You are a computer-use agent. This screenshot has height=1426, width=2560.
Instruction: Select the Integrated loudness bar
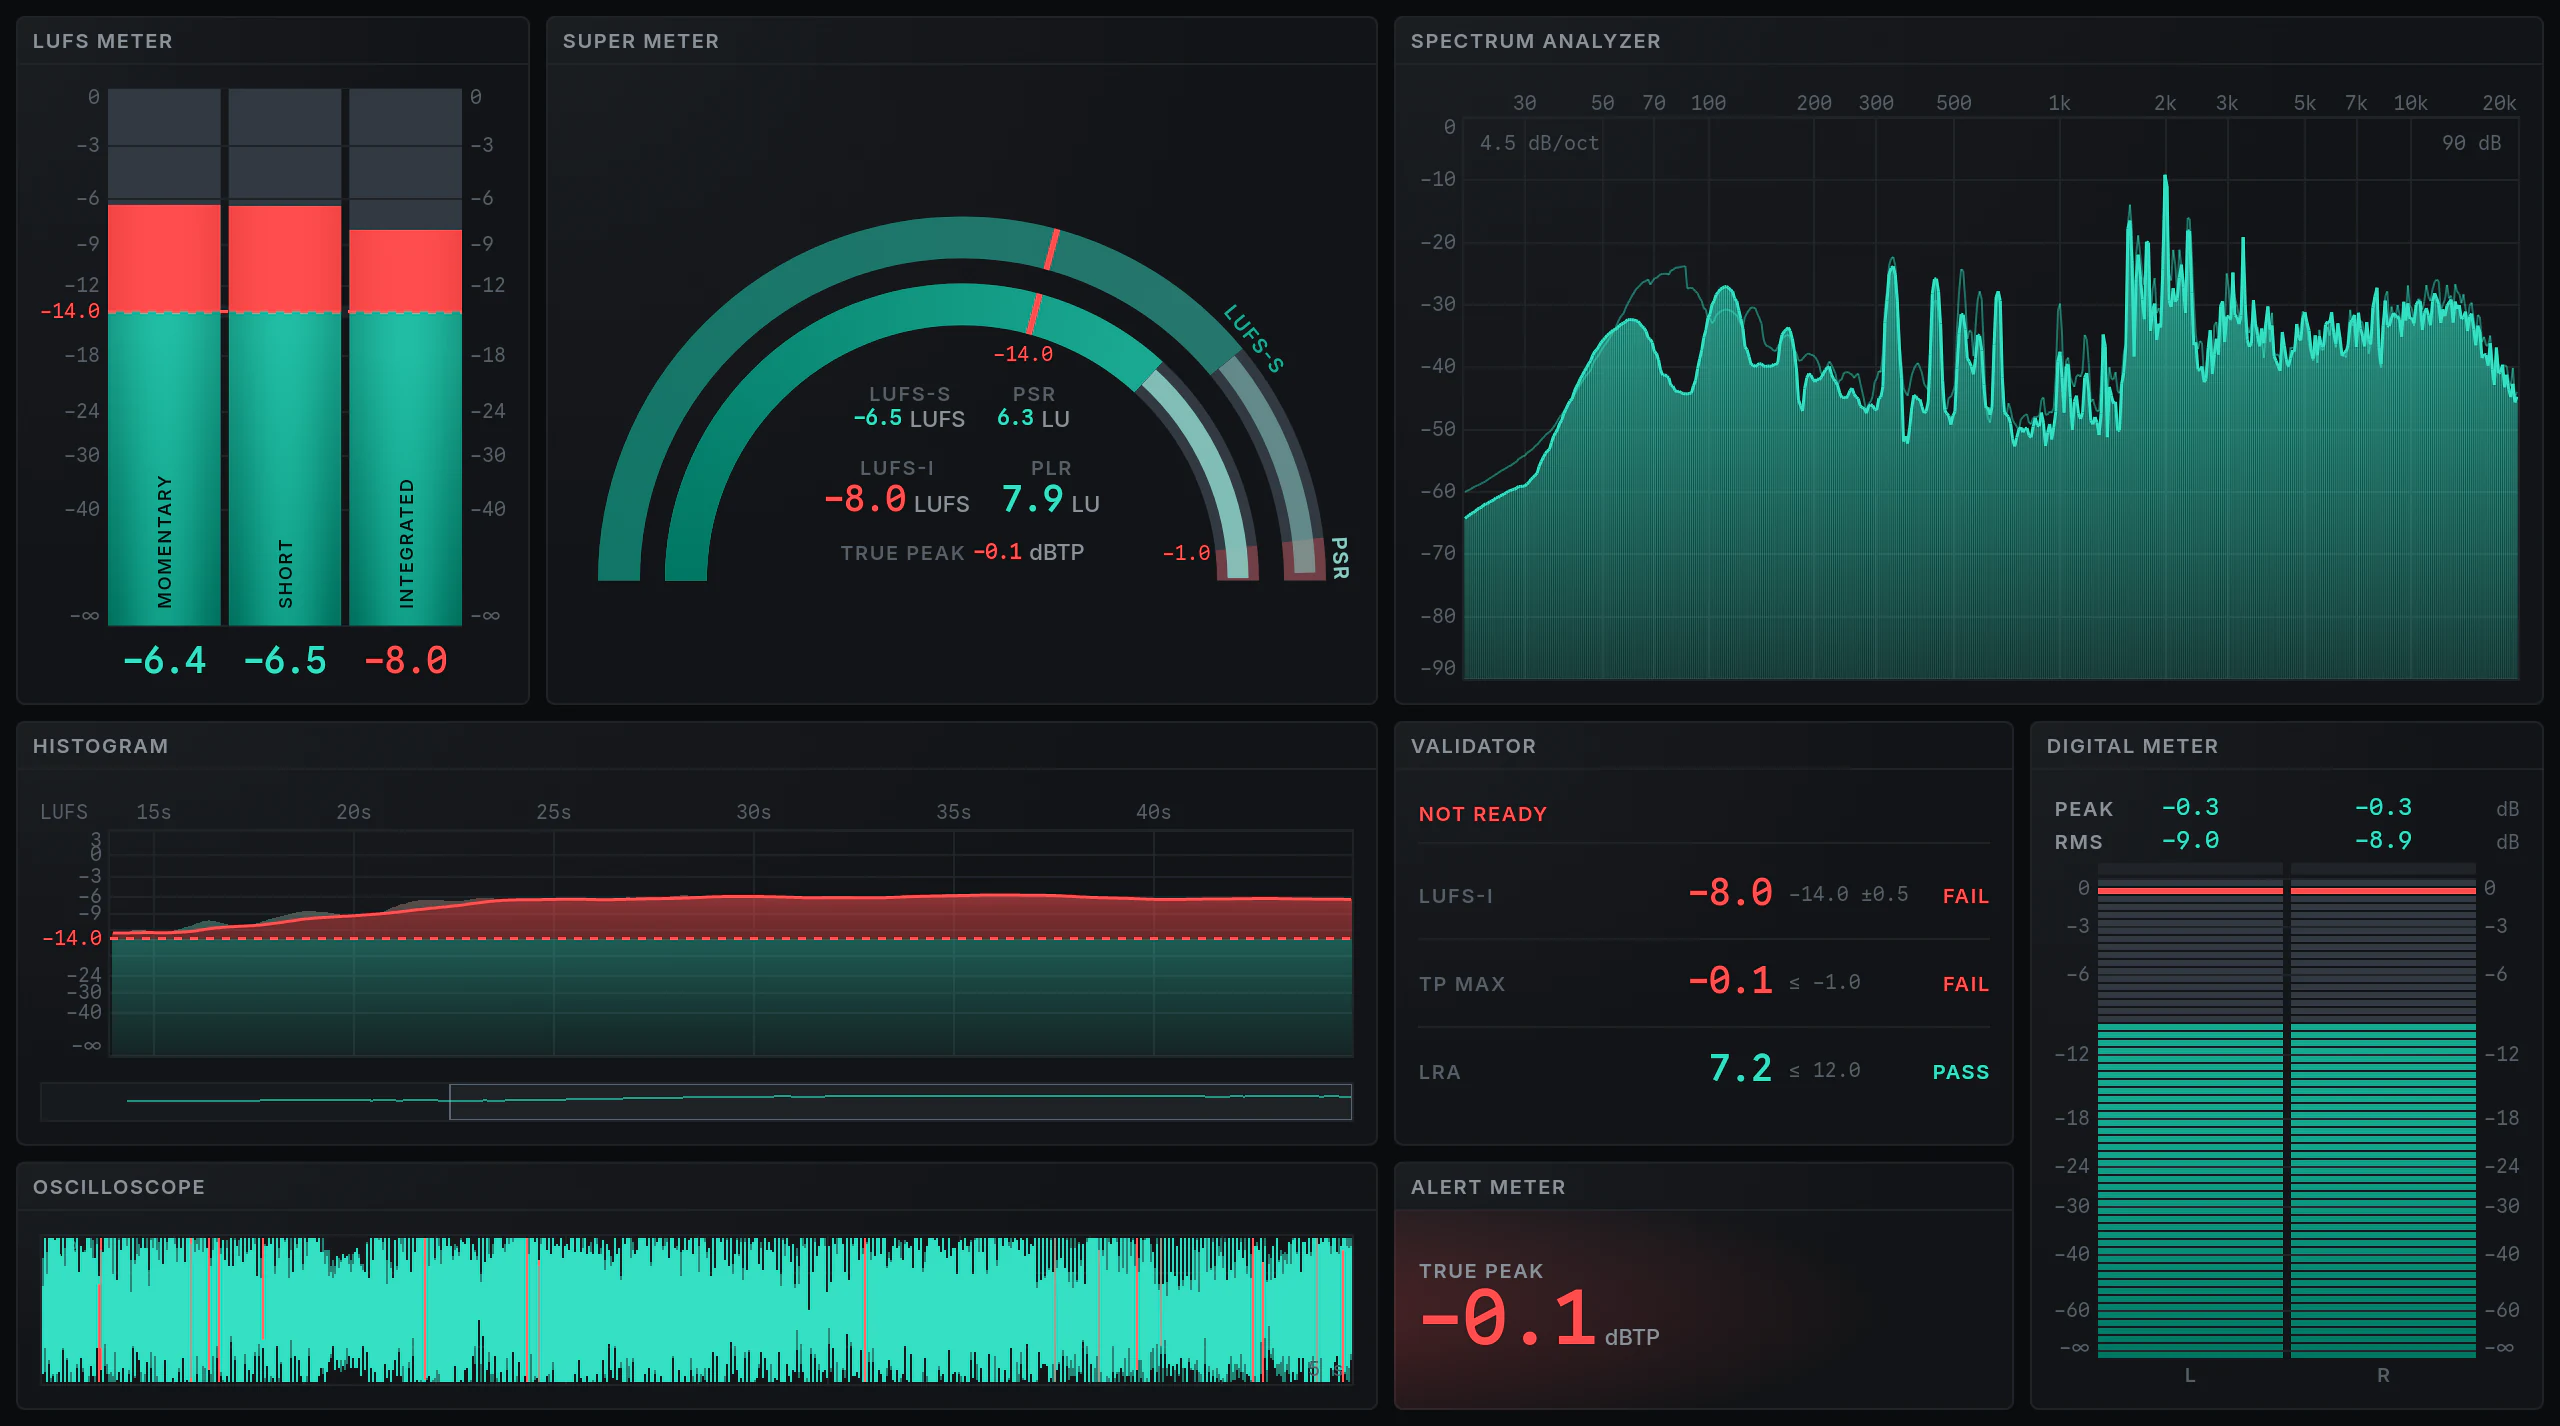[405, 357]
